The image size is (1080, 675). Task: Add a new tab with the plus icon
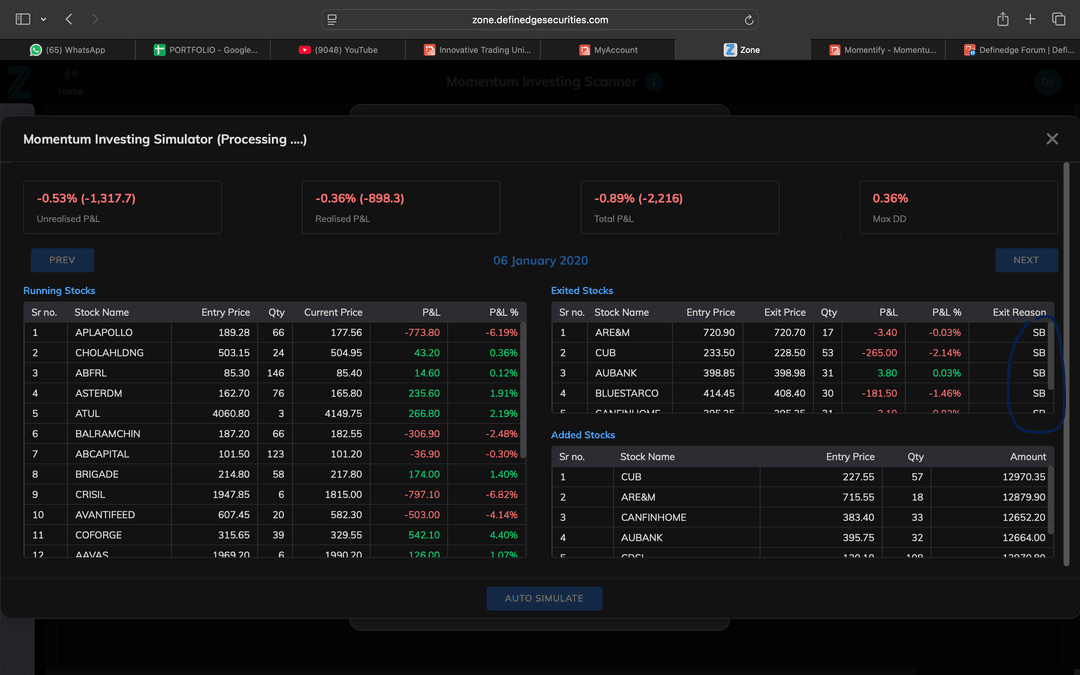point(1030,19)
